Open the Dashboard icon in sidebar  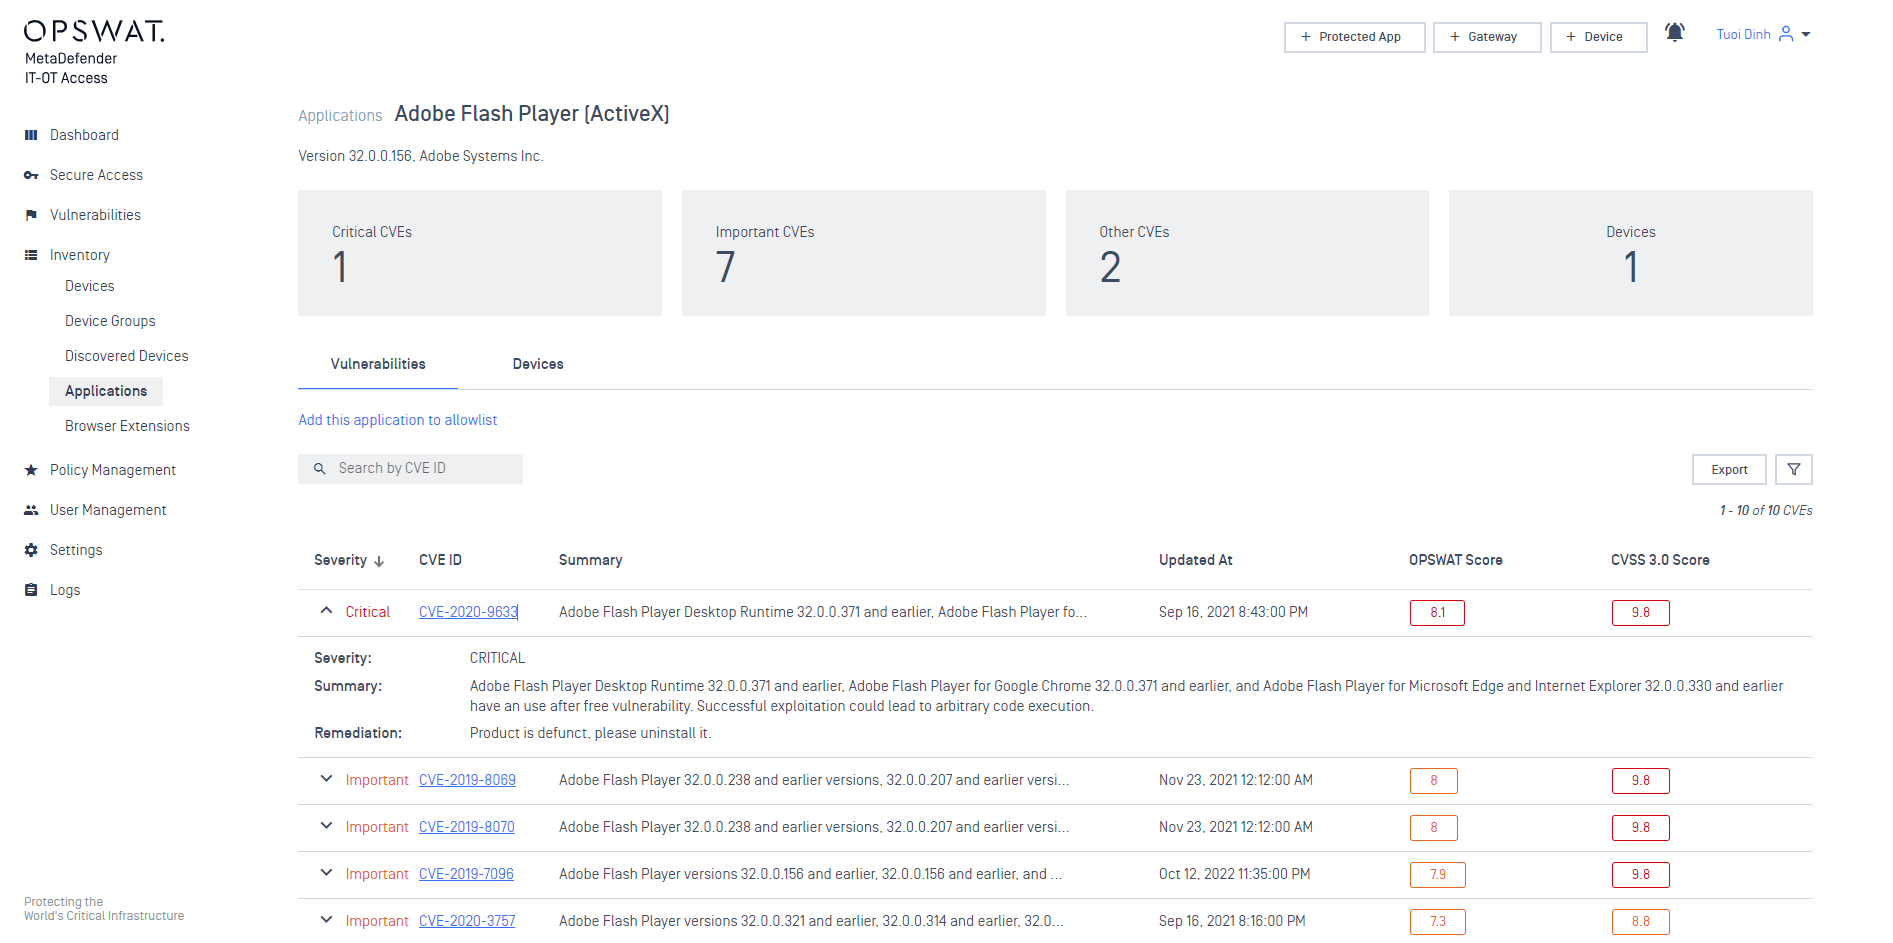[31, 135]
